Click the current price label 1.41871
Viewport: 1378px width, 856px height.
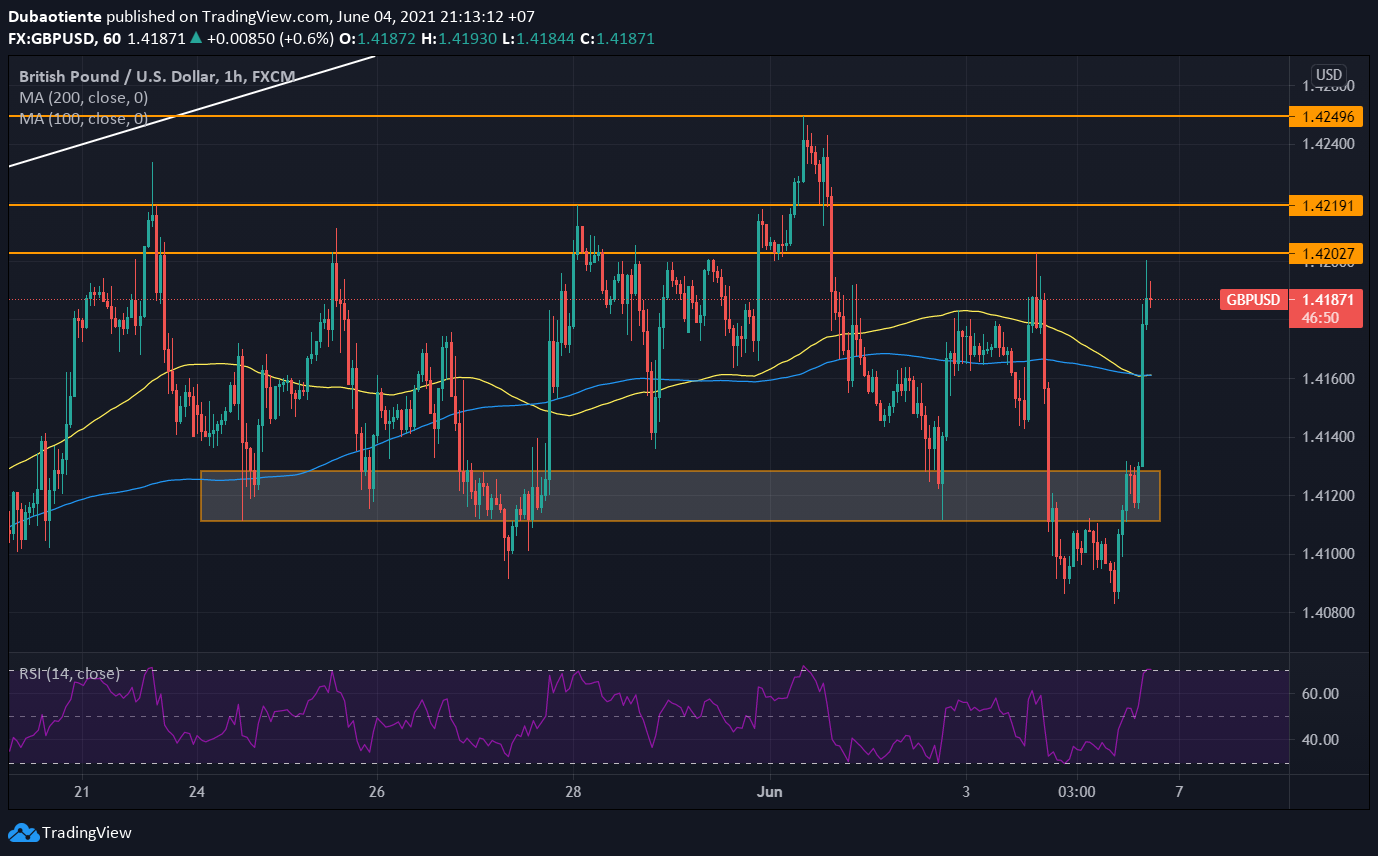click(1327, 299)
